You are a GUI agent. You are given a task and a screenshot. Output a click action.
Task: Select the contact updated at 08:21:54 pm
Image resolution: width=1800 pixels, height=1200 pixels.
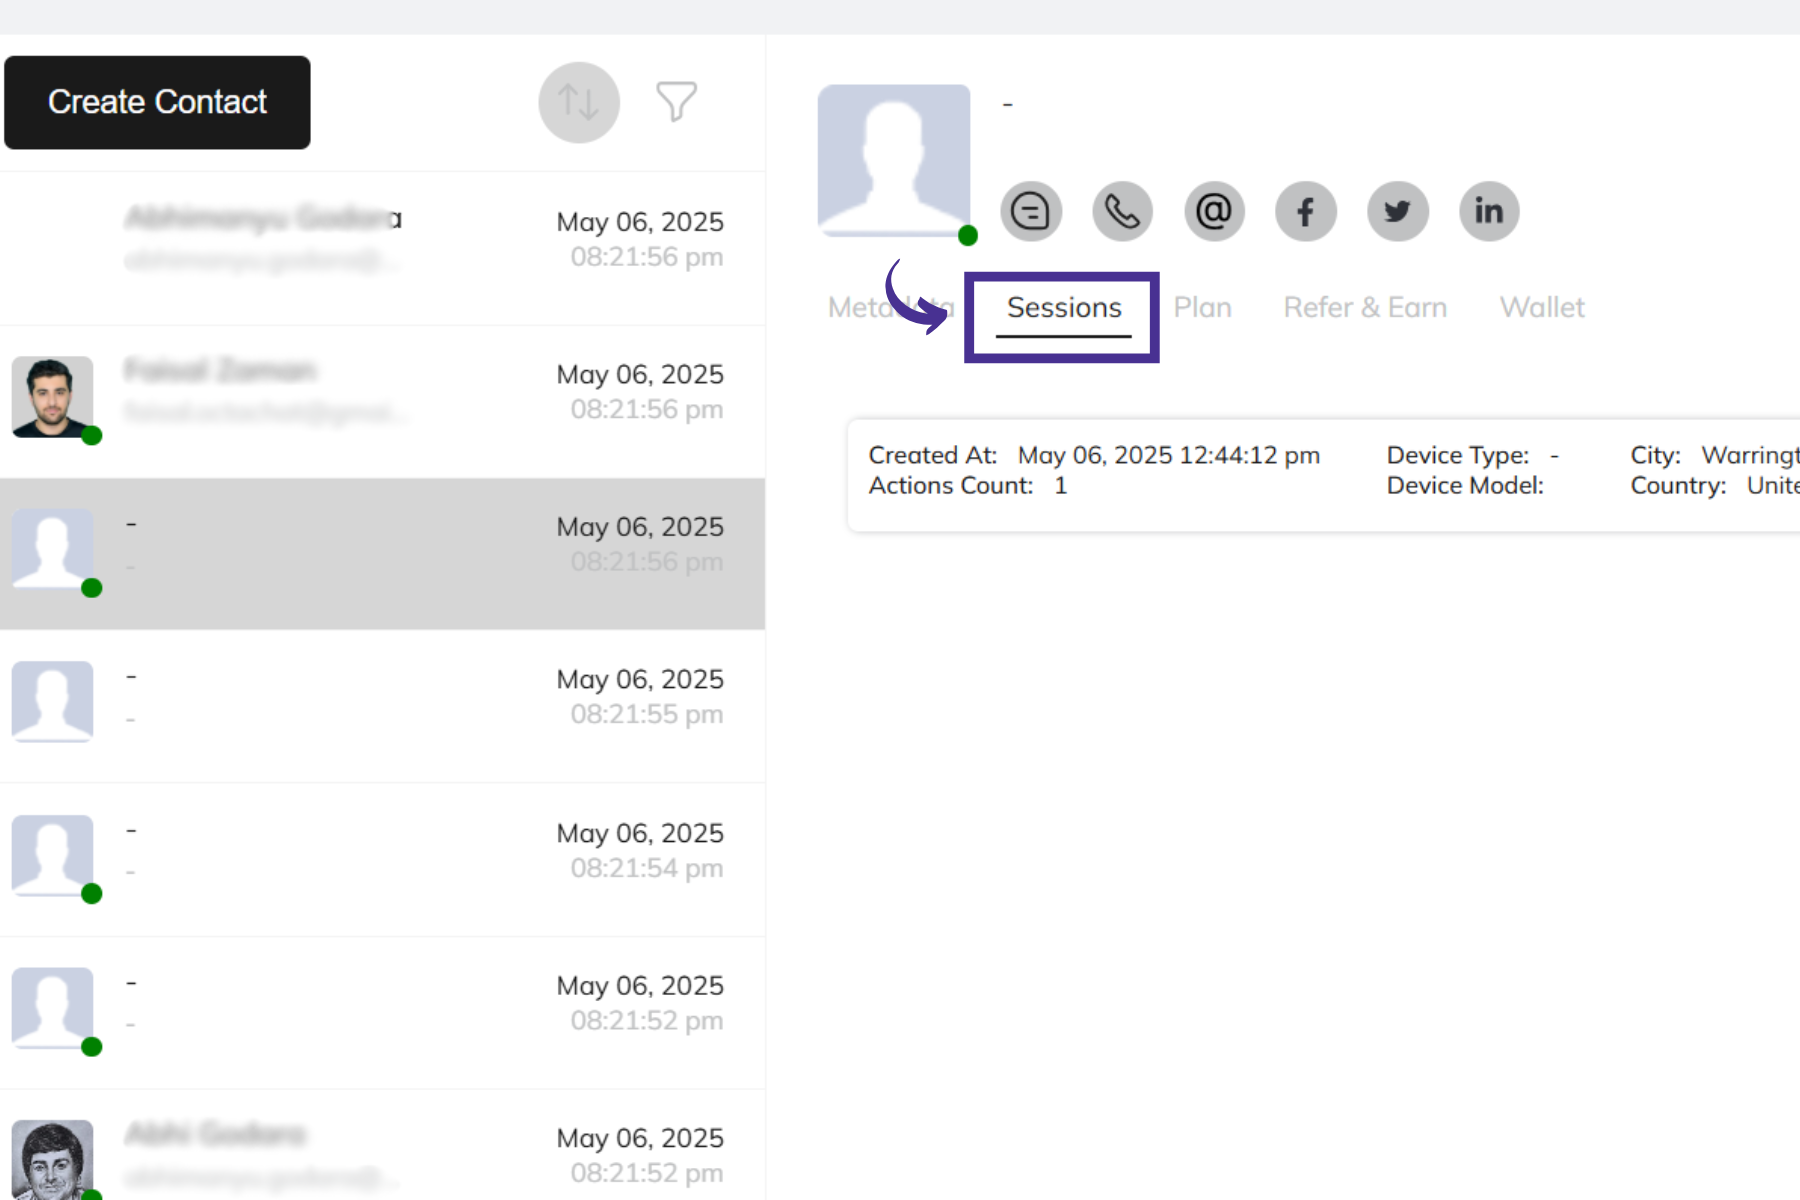pyautogui.click(x=382, y=852)
